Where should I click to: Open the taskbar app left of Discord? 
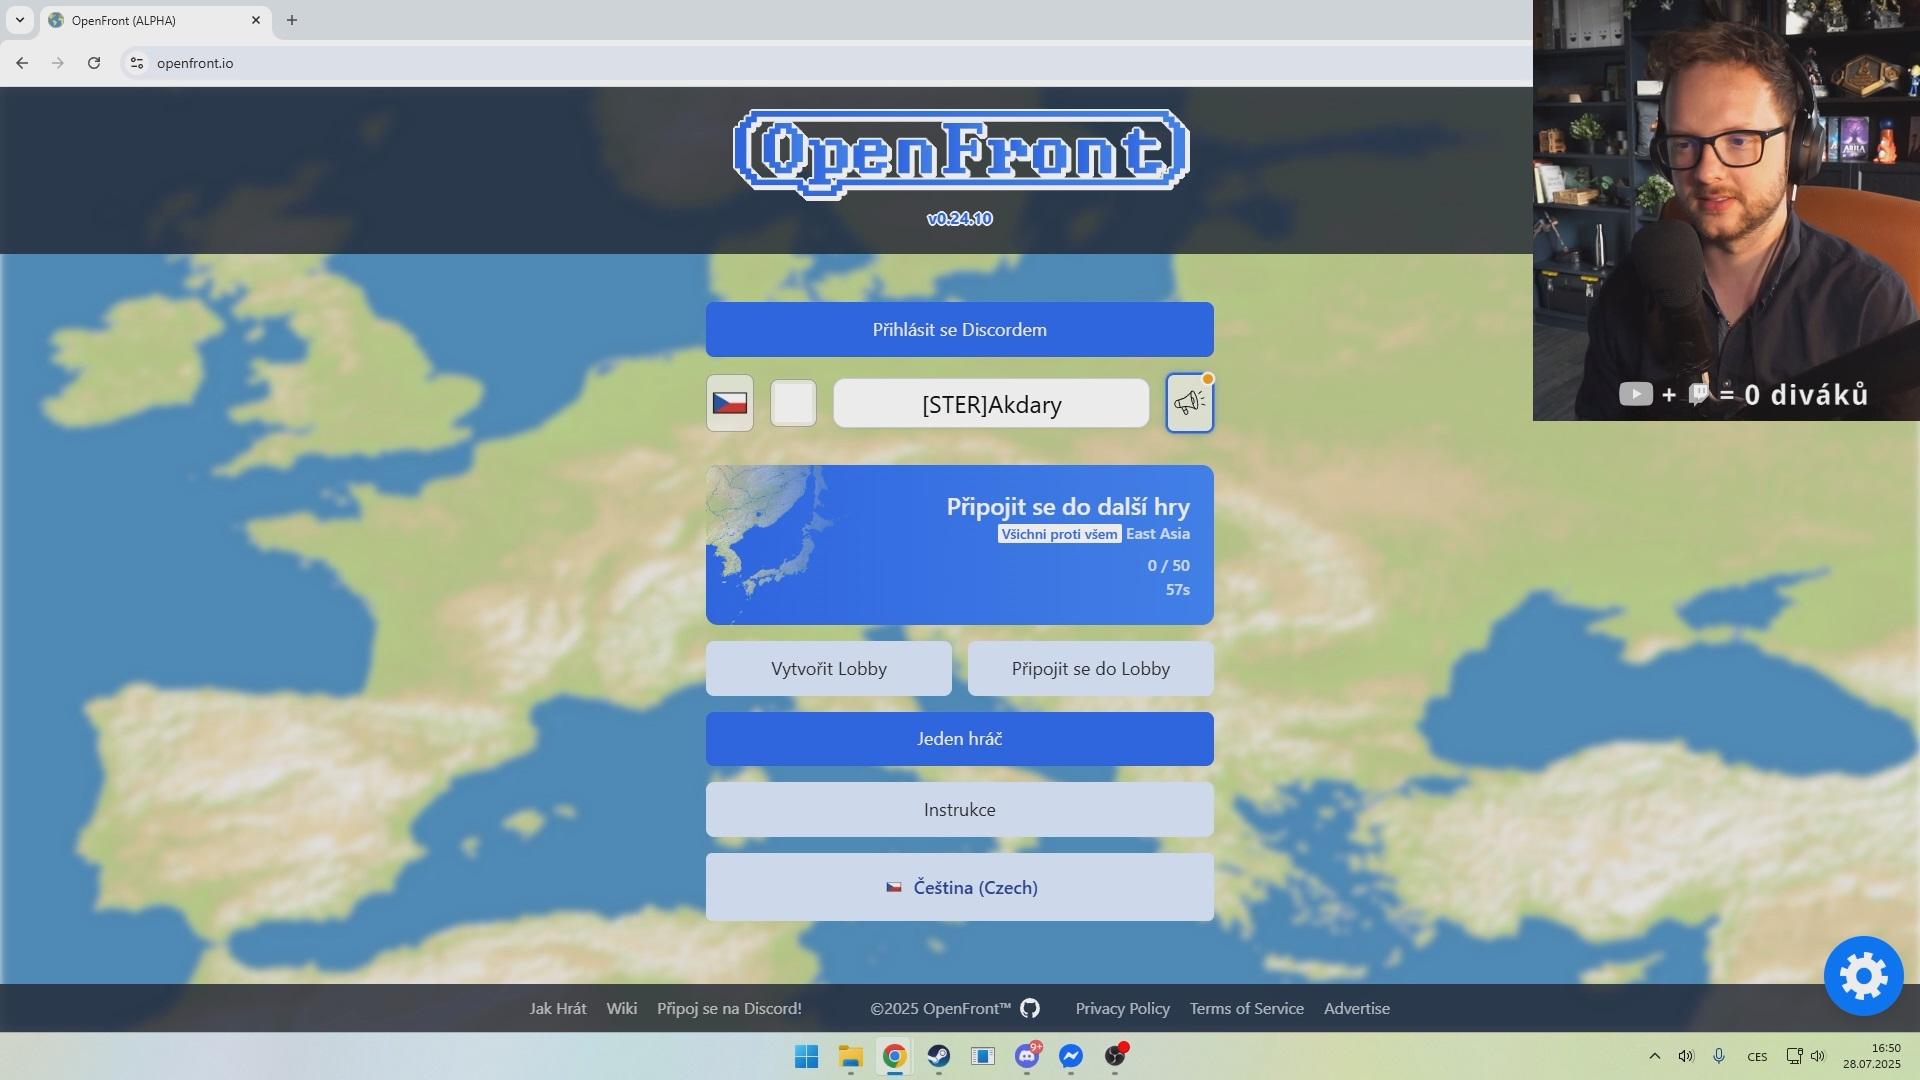click(983, 1056)
